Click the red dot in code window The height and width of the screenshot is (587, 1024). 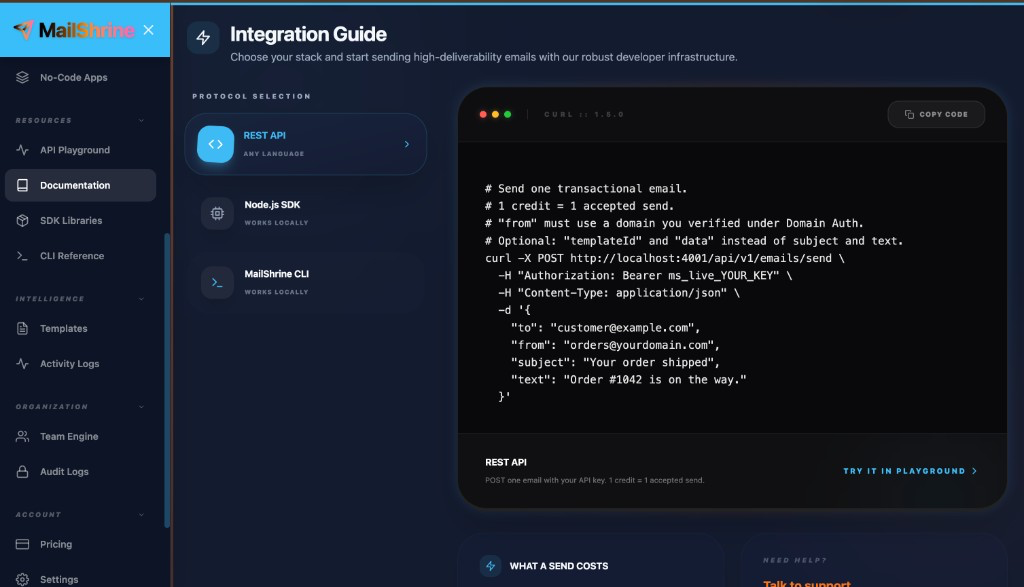coord(483,114)
